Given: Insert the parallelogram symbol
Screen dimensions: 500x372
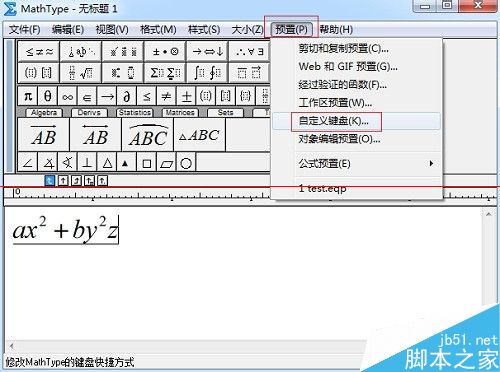Looking at the screenshot, I should point(166,163).
